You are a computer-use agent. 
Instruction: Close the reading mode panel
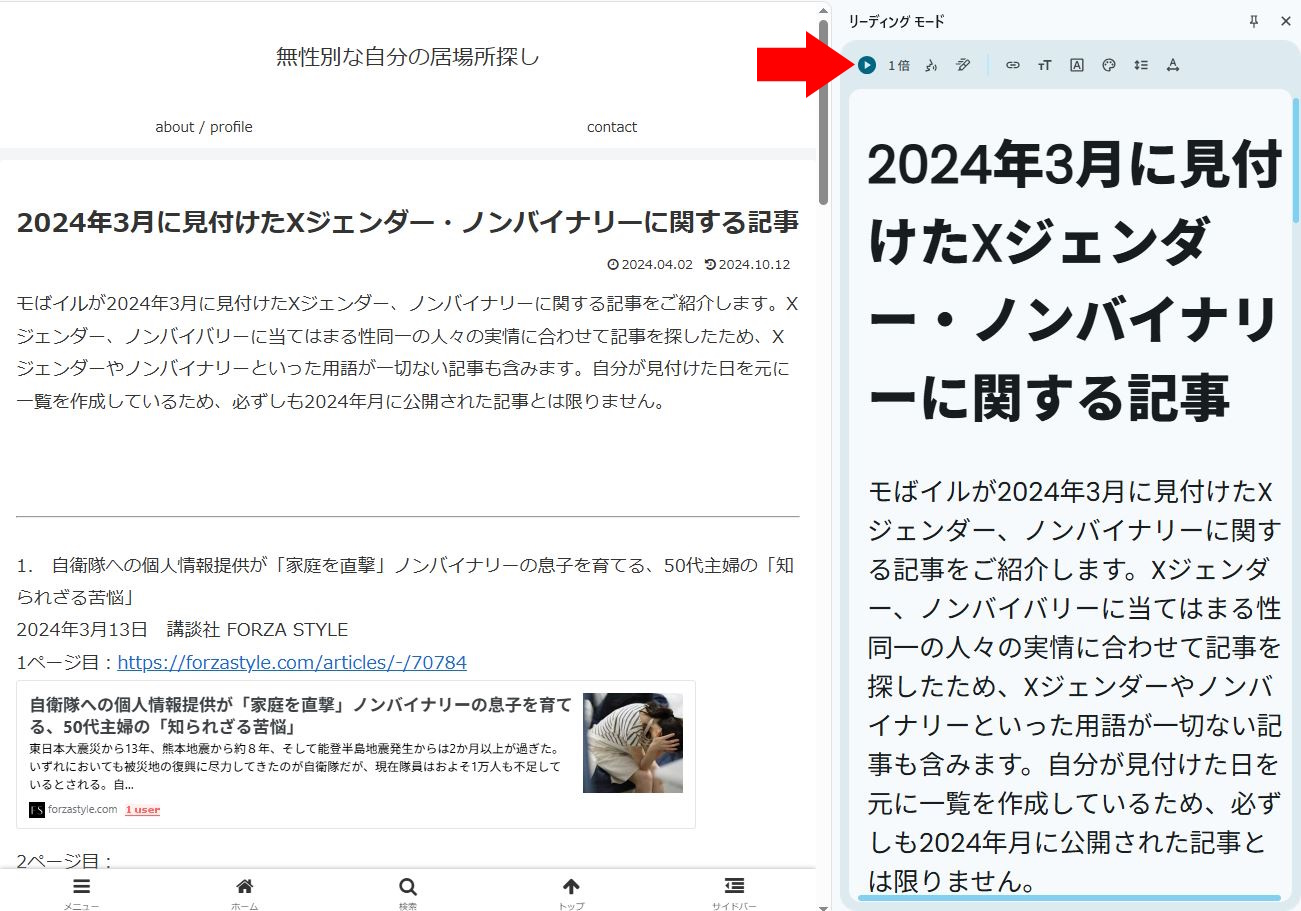1285,21
